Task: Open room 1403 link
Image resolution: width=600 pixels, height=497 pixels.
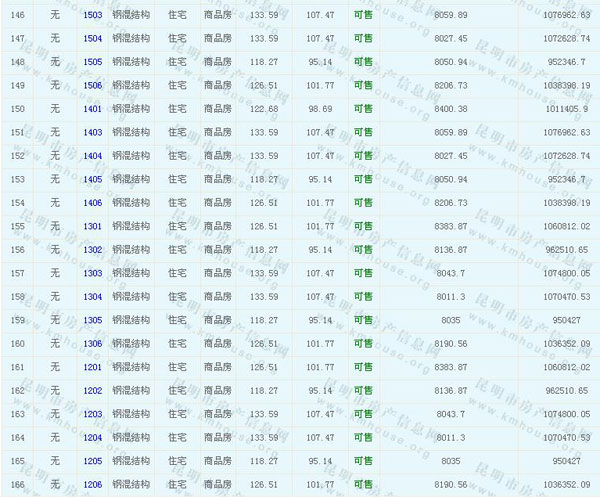Action: click(92, 132)
